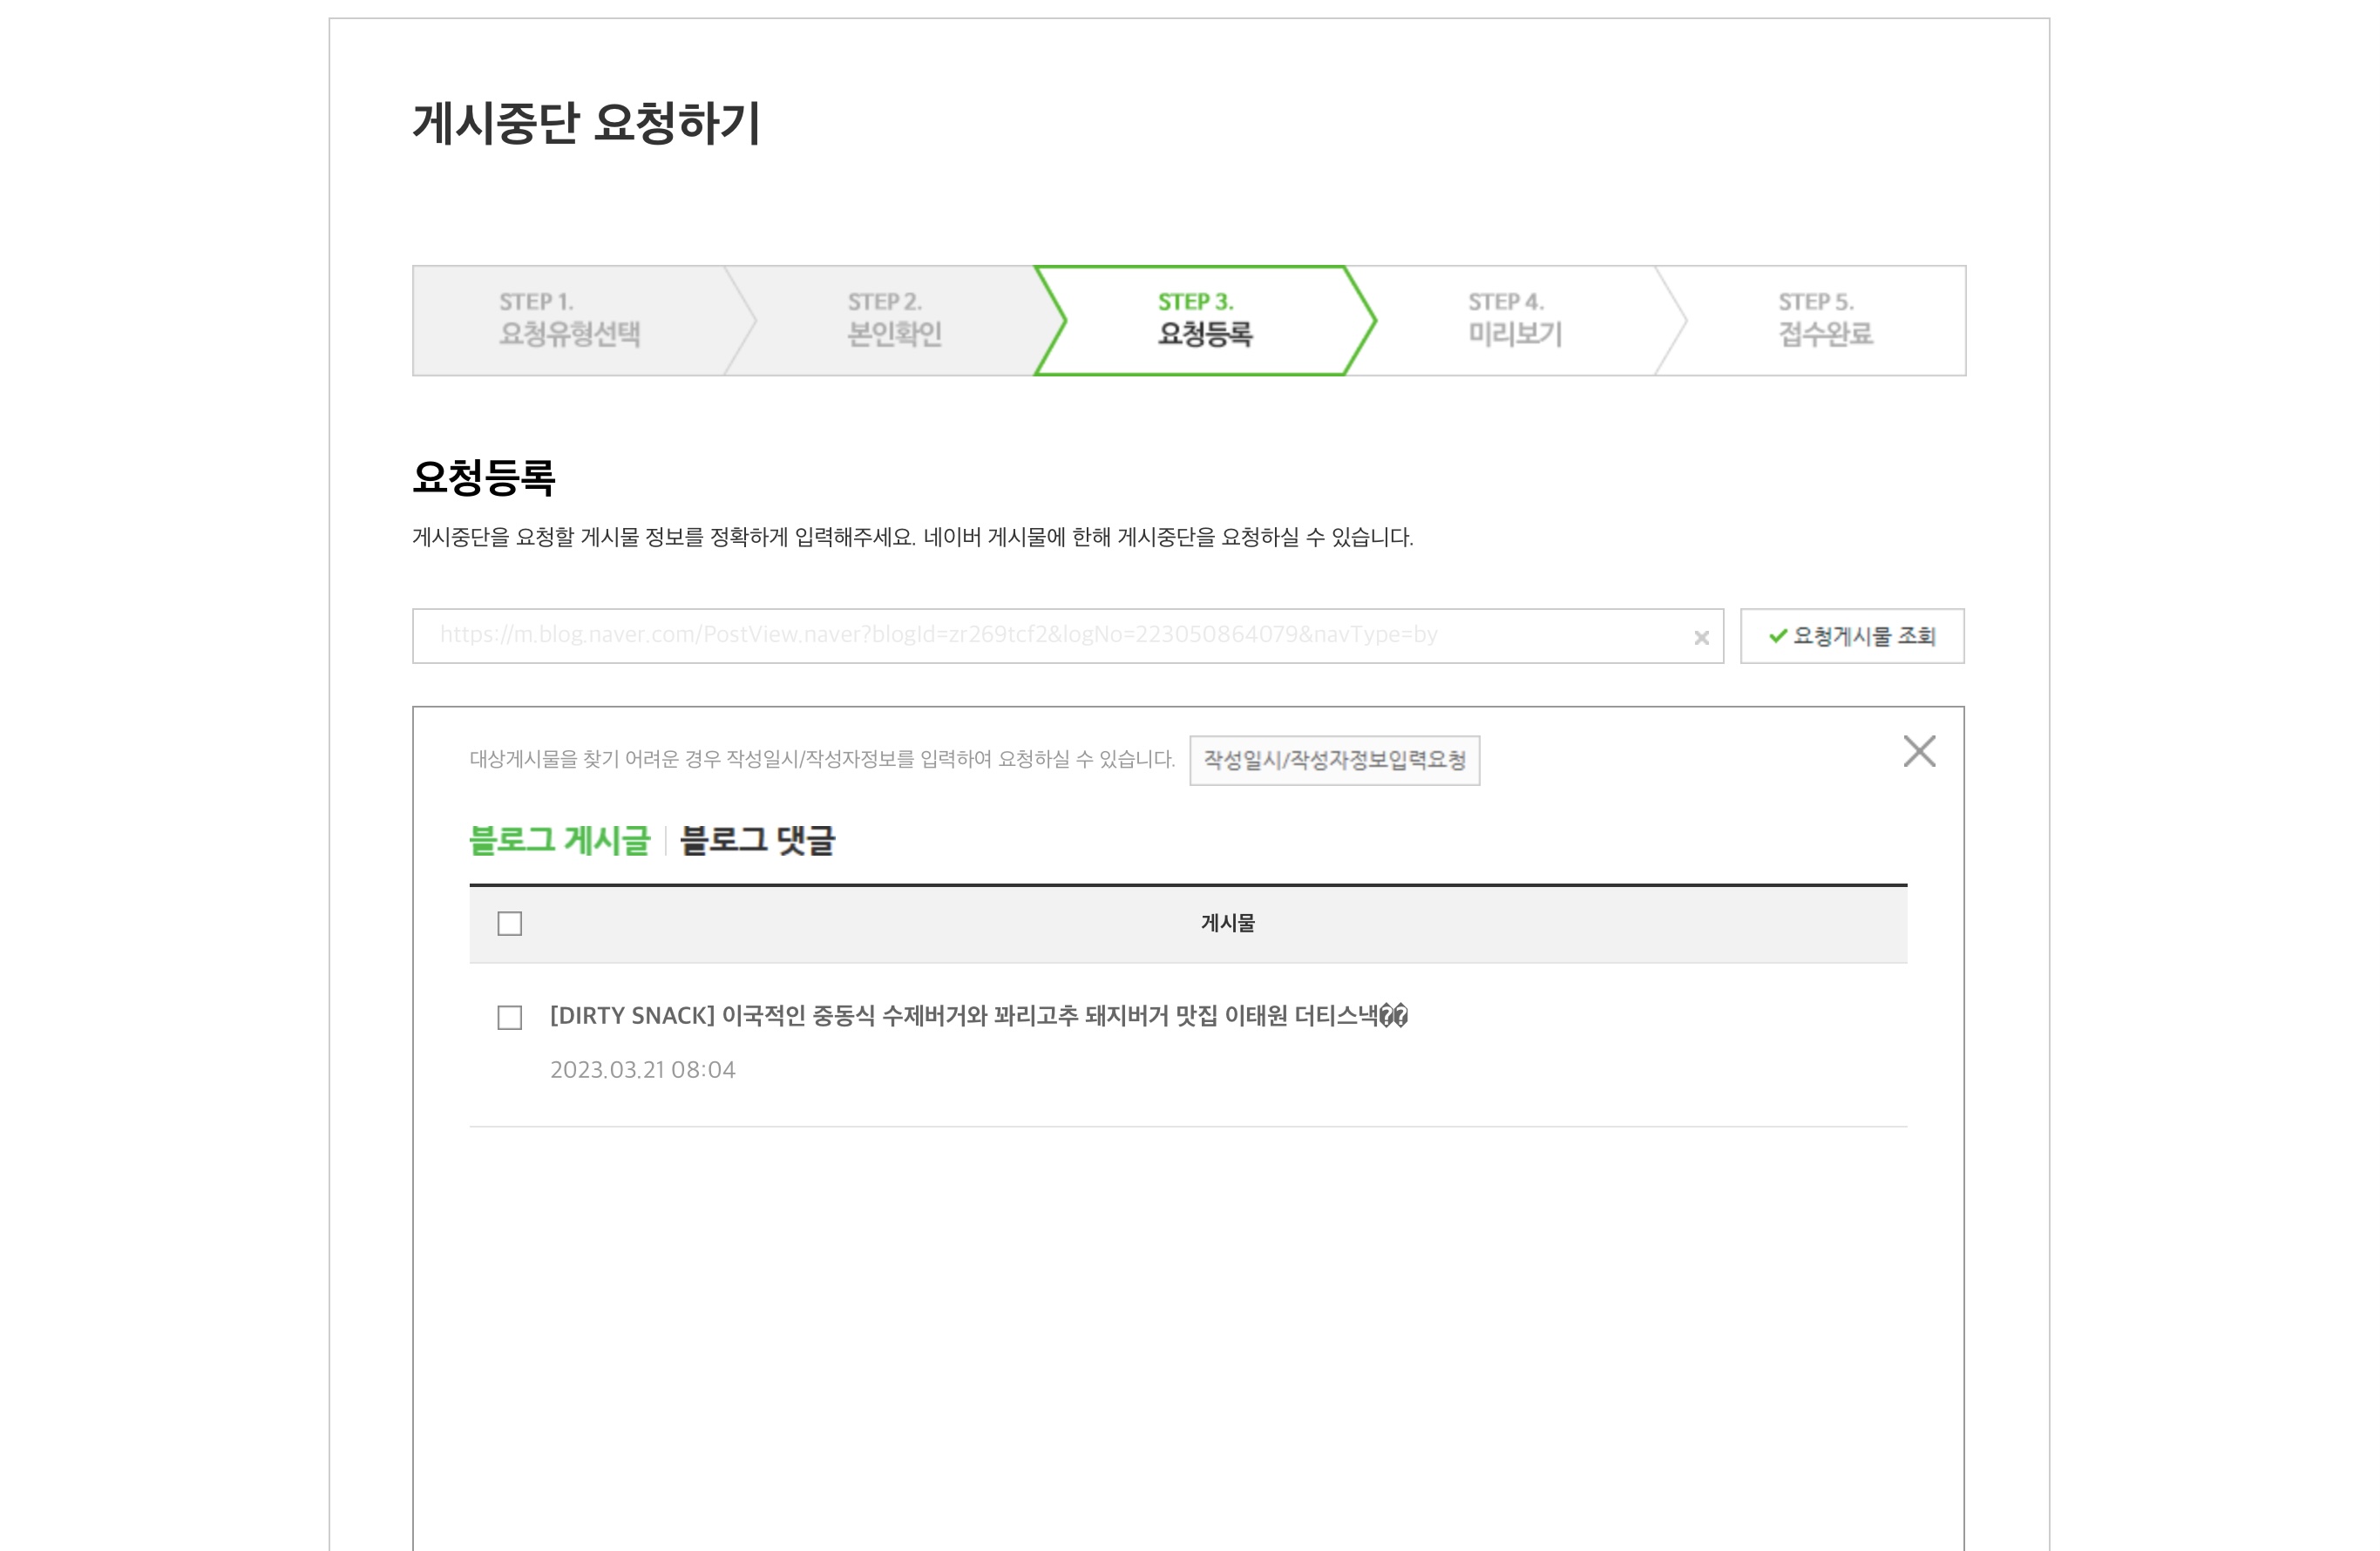Click the 요청게시물 조회 lookup button
Screen dimensions: 2380x1551
pyautogui.click(x=1851, y=636)
